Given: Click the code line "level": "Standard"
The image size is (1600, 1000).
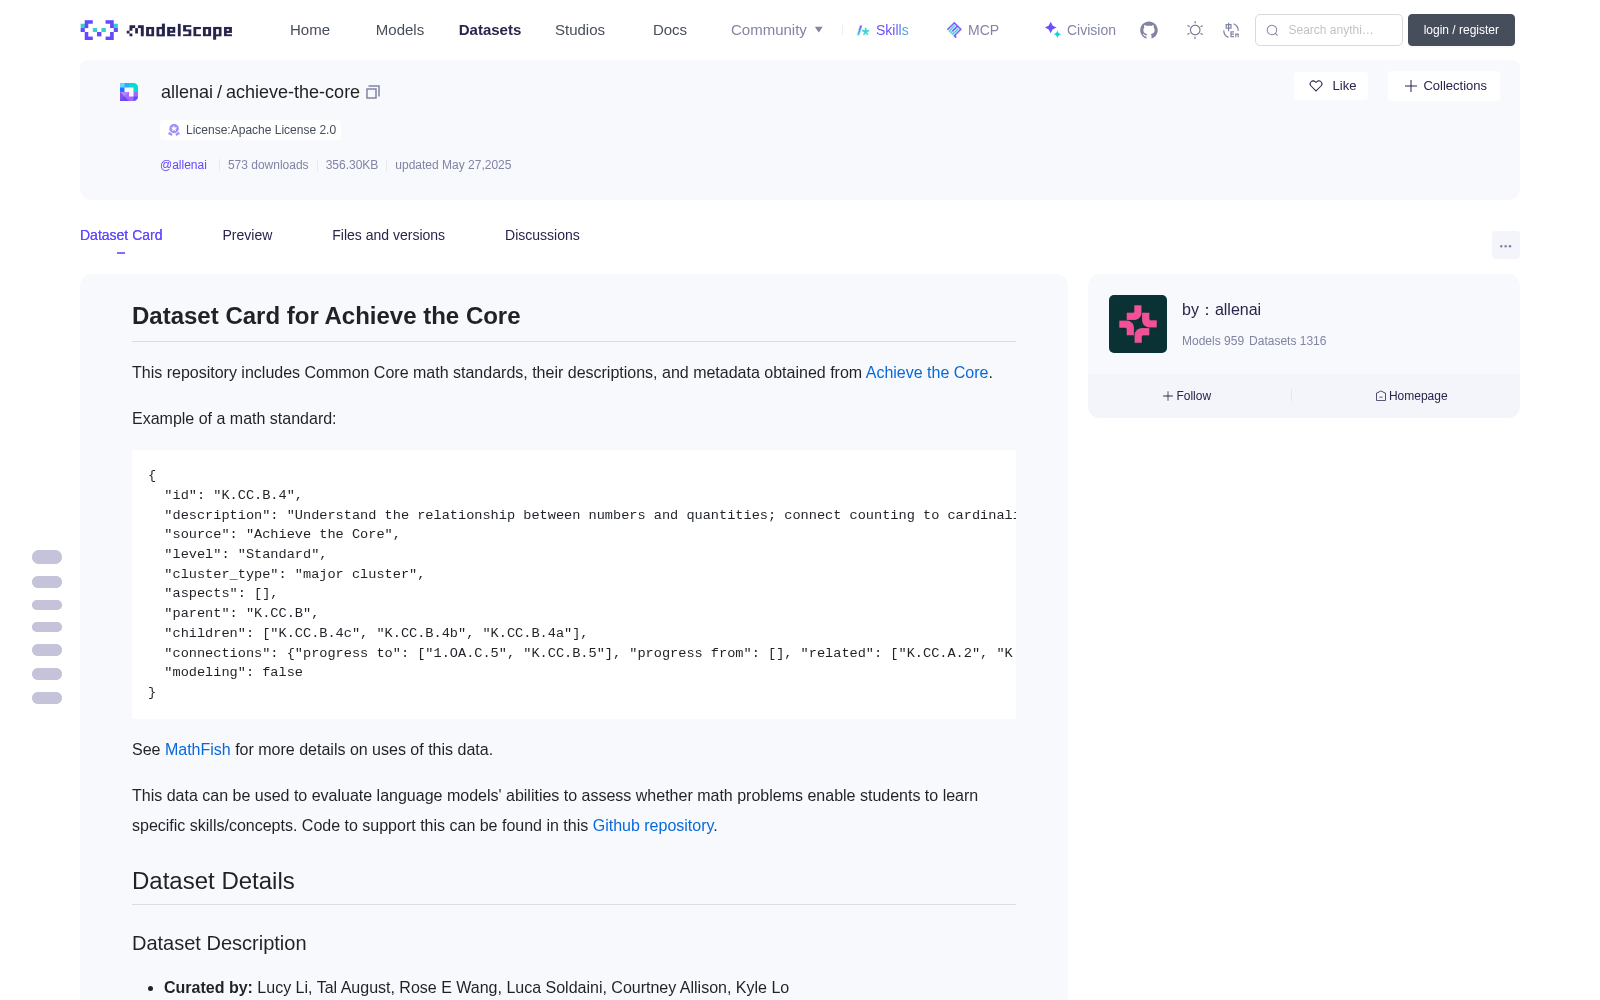Looking at the screenshot, I should (x=245, y=554).
